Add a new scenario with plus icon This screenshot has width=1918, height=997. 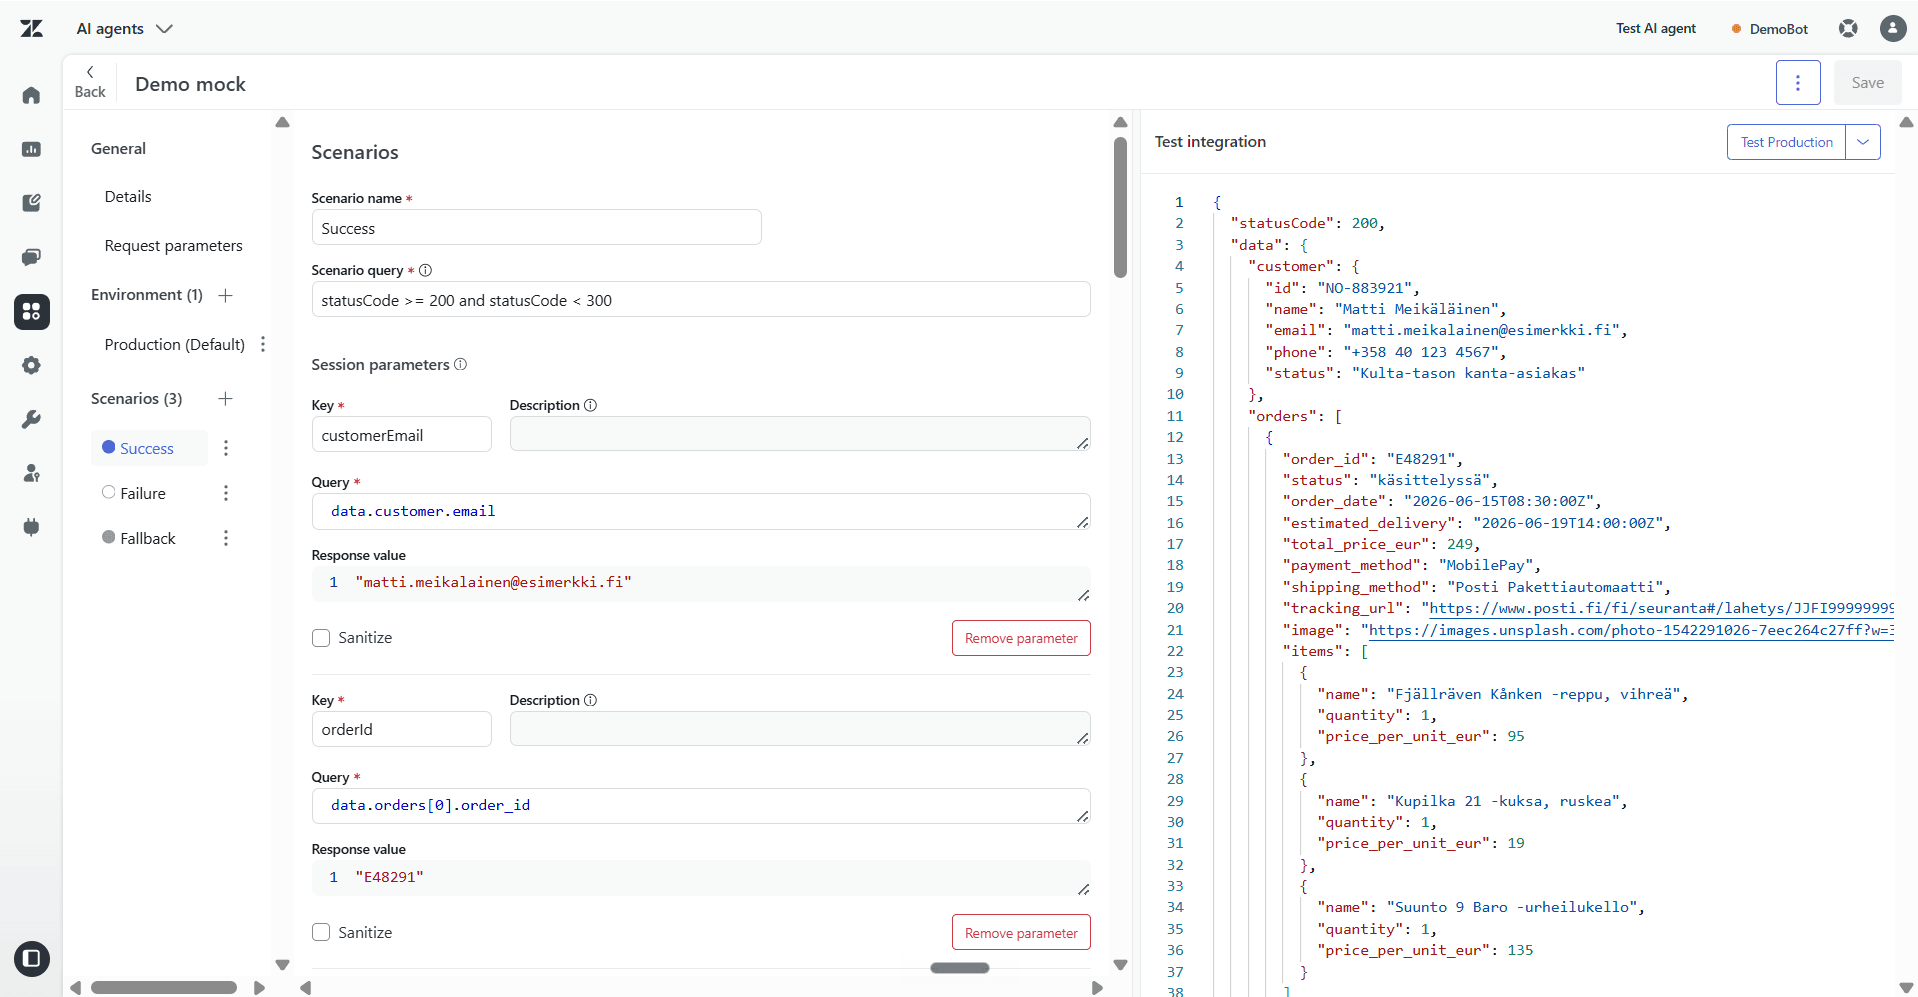tap(226, 399)
